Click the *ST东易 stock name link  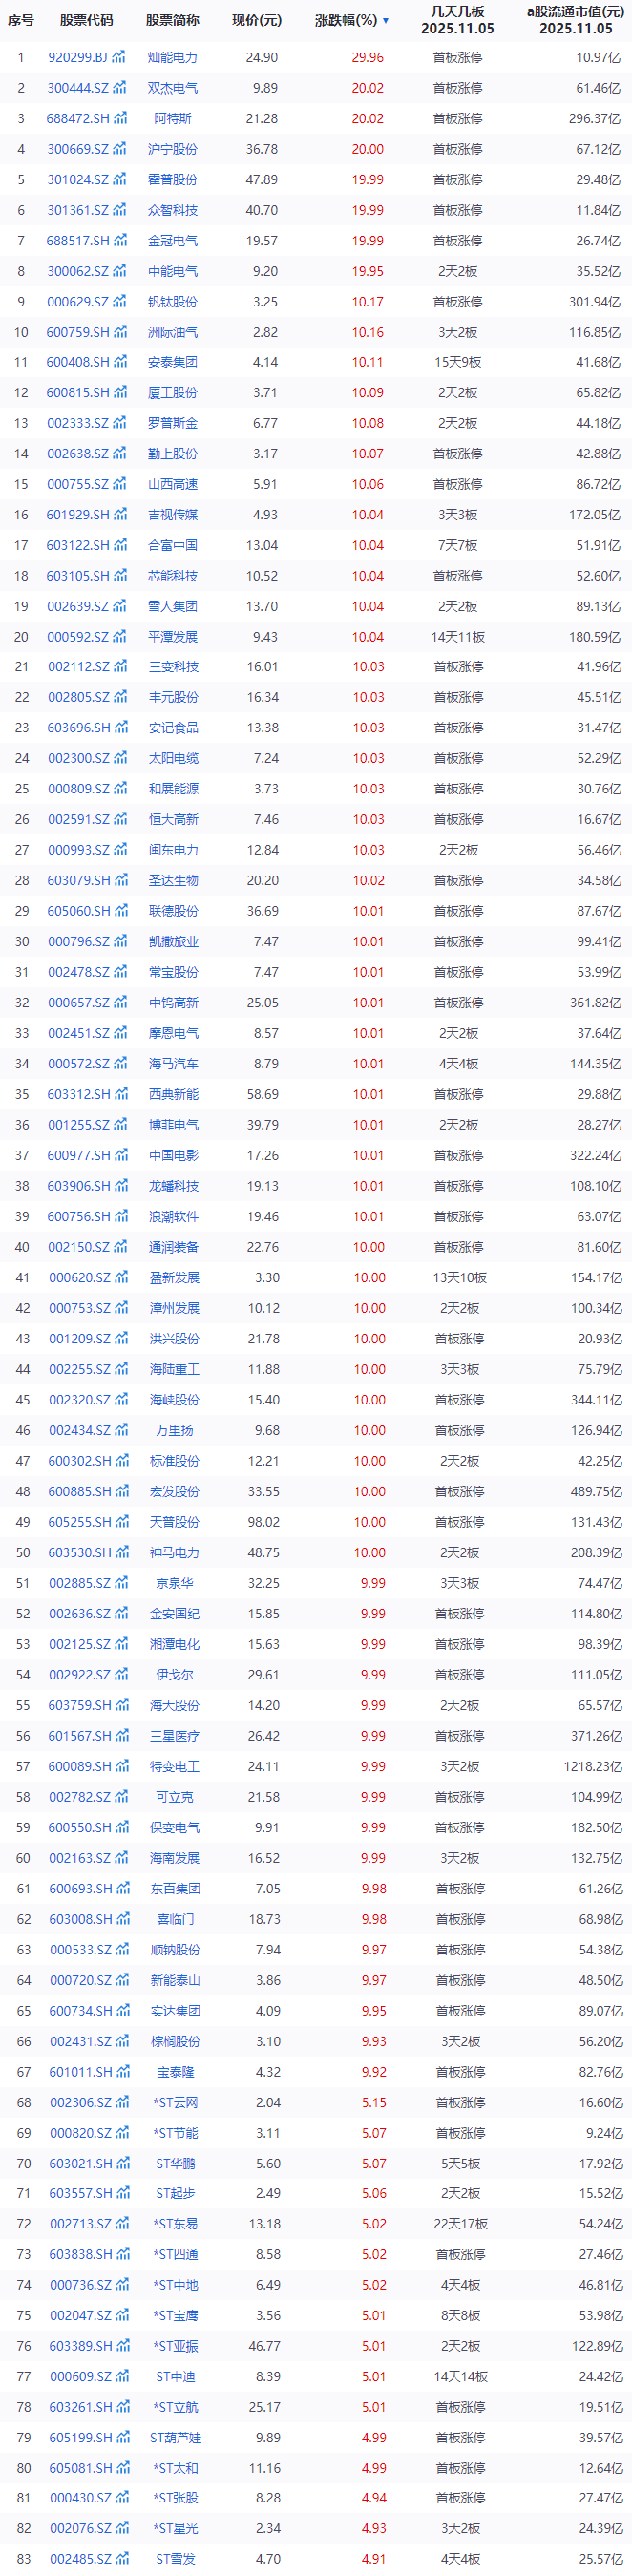pos(176,2225)
